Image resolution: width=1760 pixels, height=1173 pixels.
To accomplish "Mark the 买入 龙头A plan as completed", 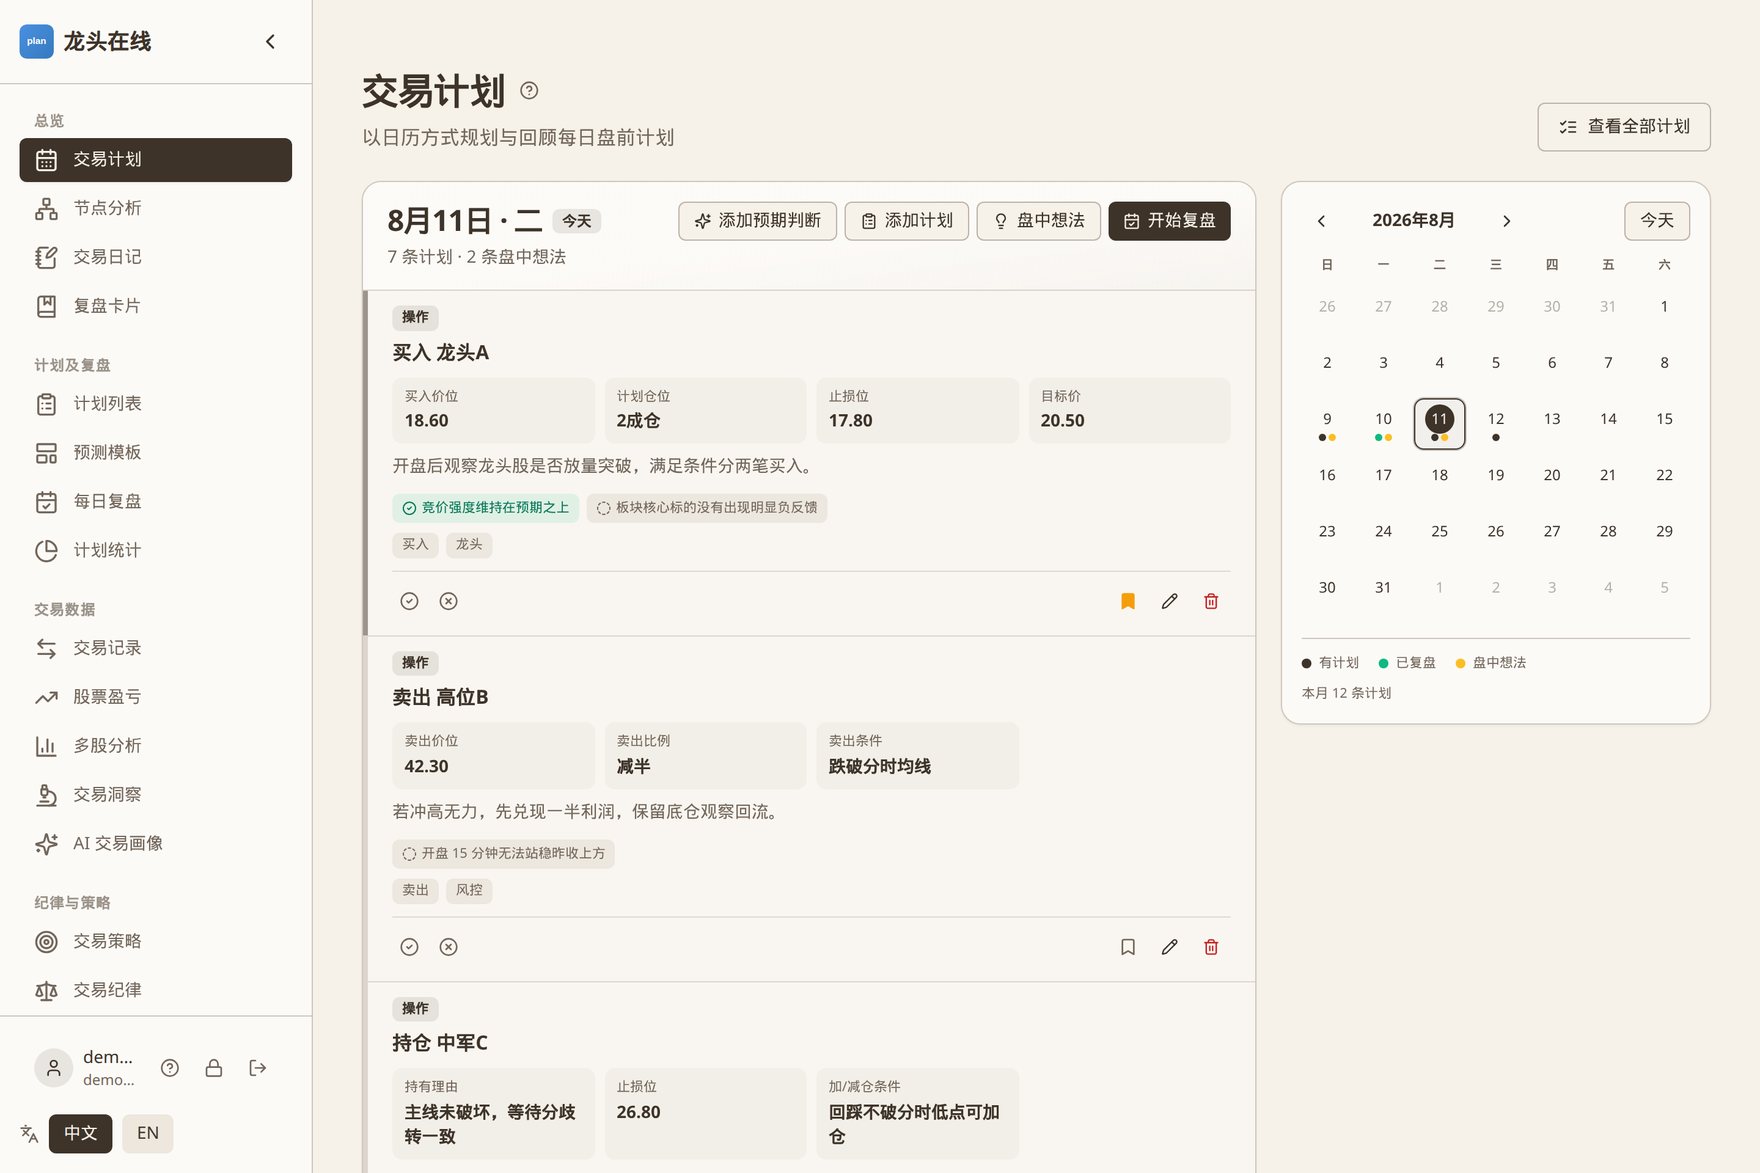I will [x=409, y=601].
